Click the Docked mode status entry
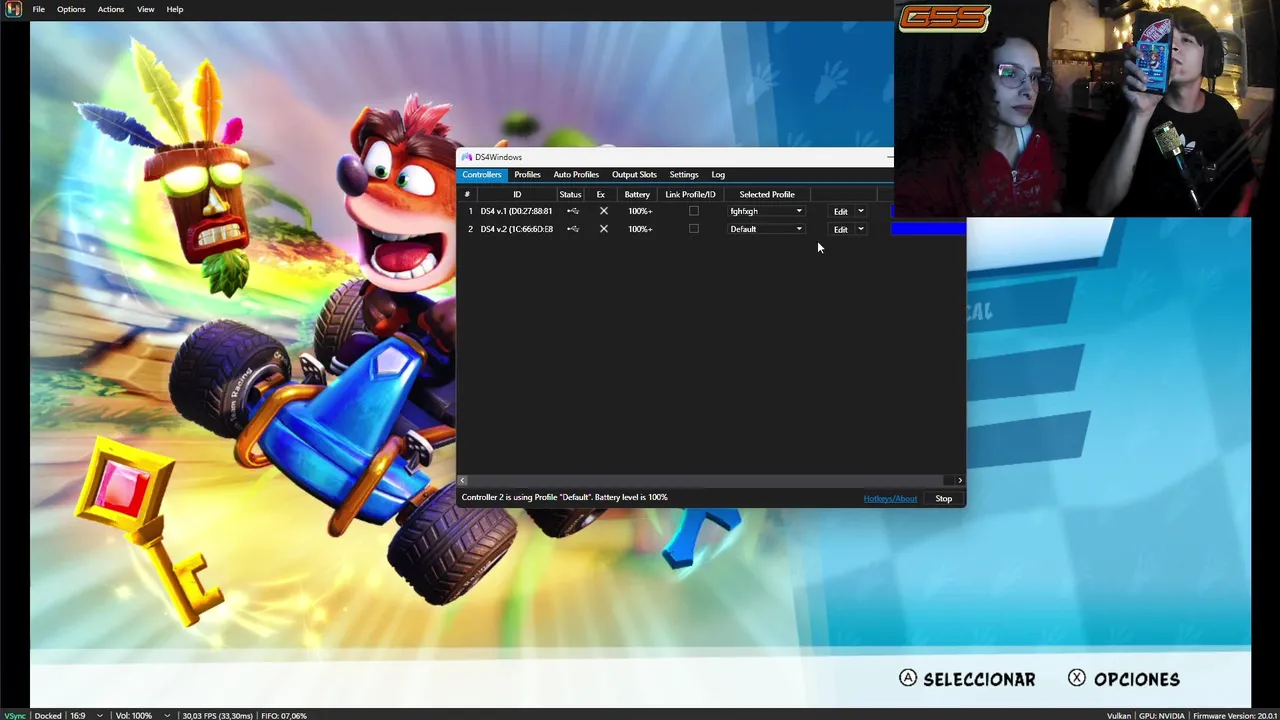1280x720 pixels. coord(48,715)
